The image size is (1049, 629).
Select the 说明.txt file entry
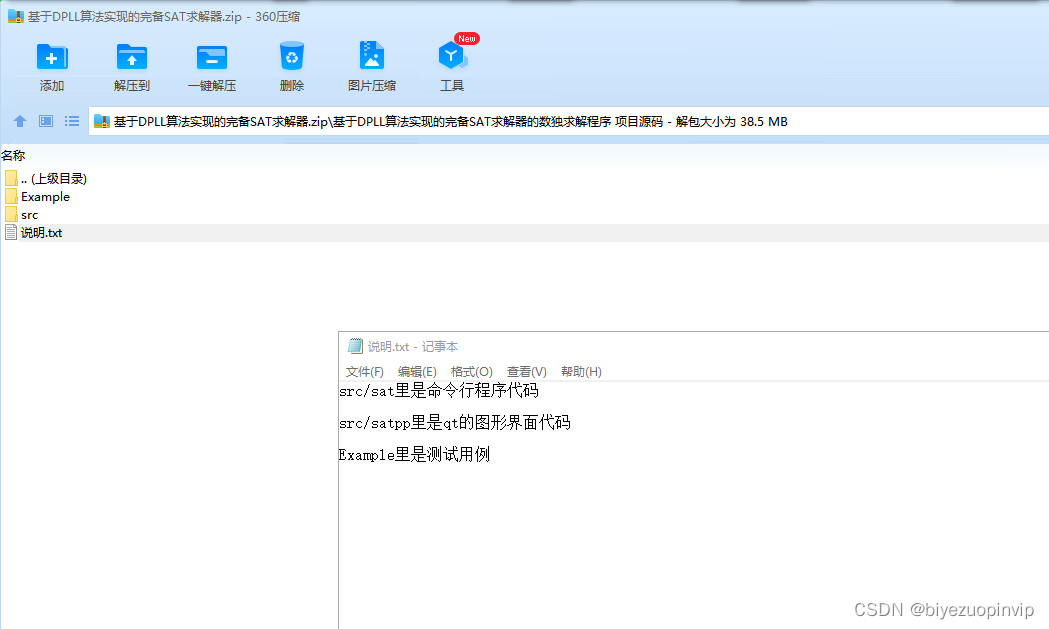[x=40, y=232]
